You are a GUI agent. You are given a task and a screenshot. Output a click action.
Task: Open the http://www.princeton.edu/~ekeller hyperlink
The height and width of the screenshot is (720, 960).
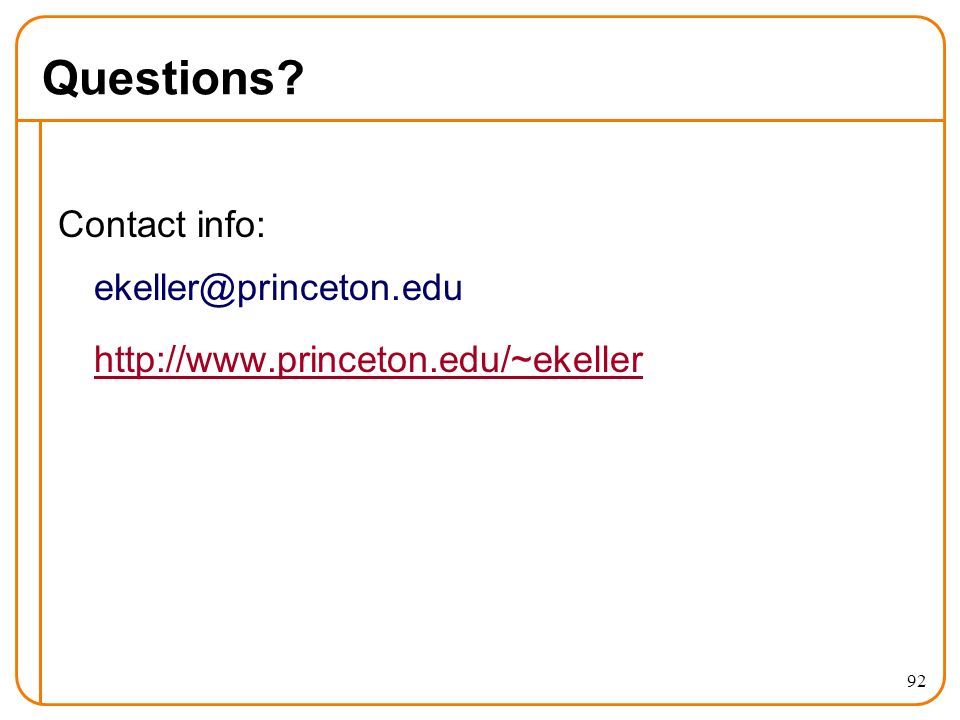[x=369, y=359]
